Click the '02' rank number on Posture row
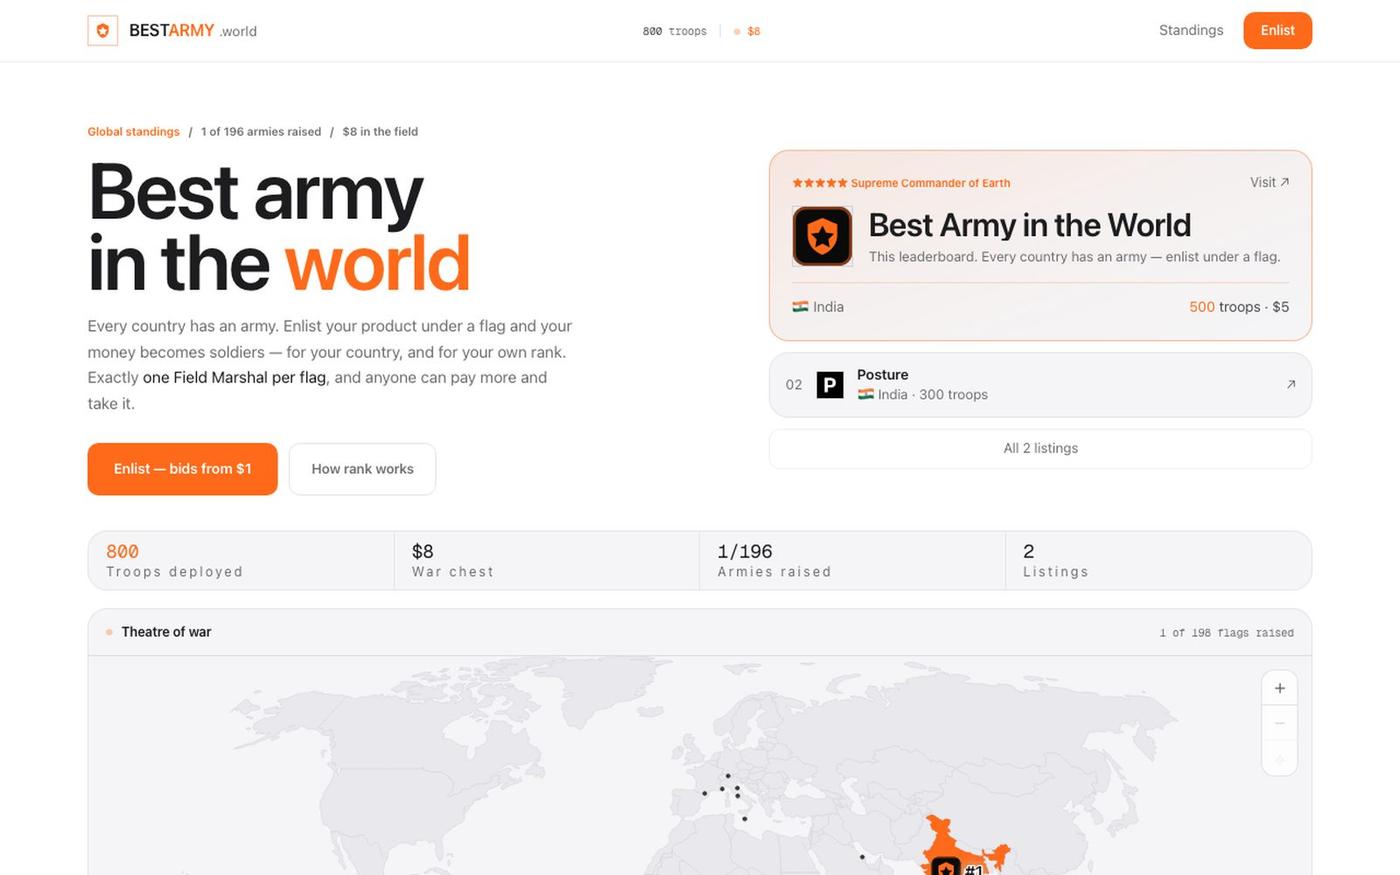 [x=794, y=385]
